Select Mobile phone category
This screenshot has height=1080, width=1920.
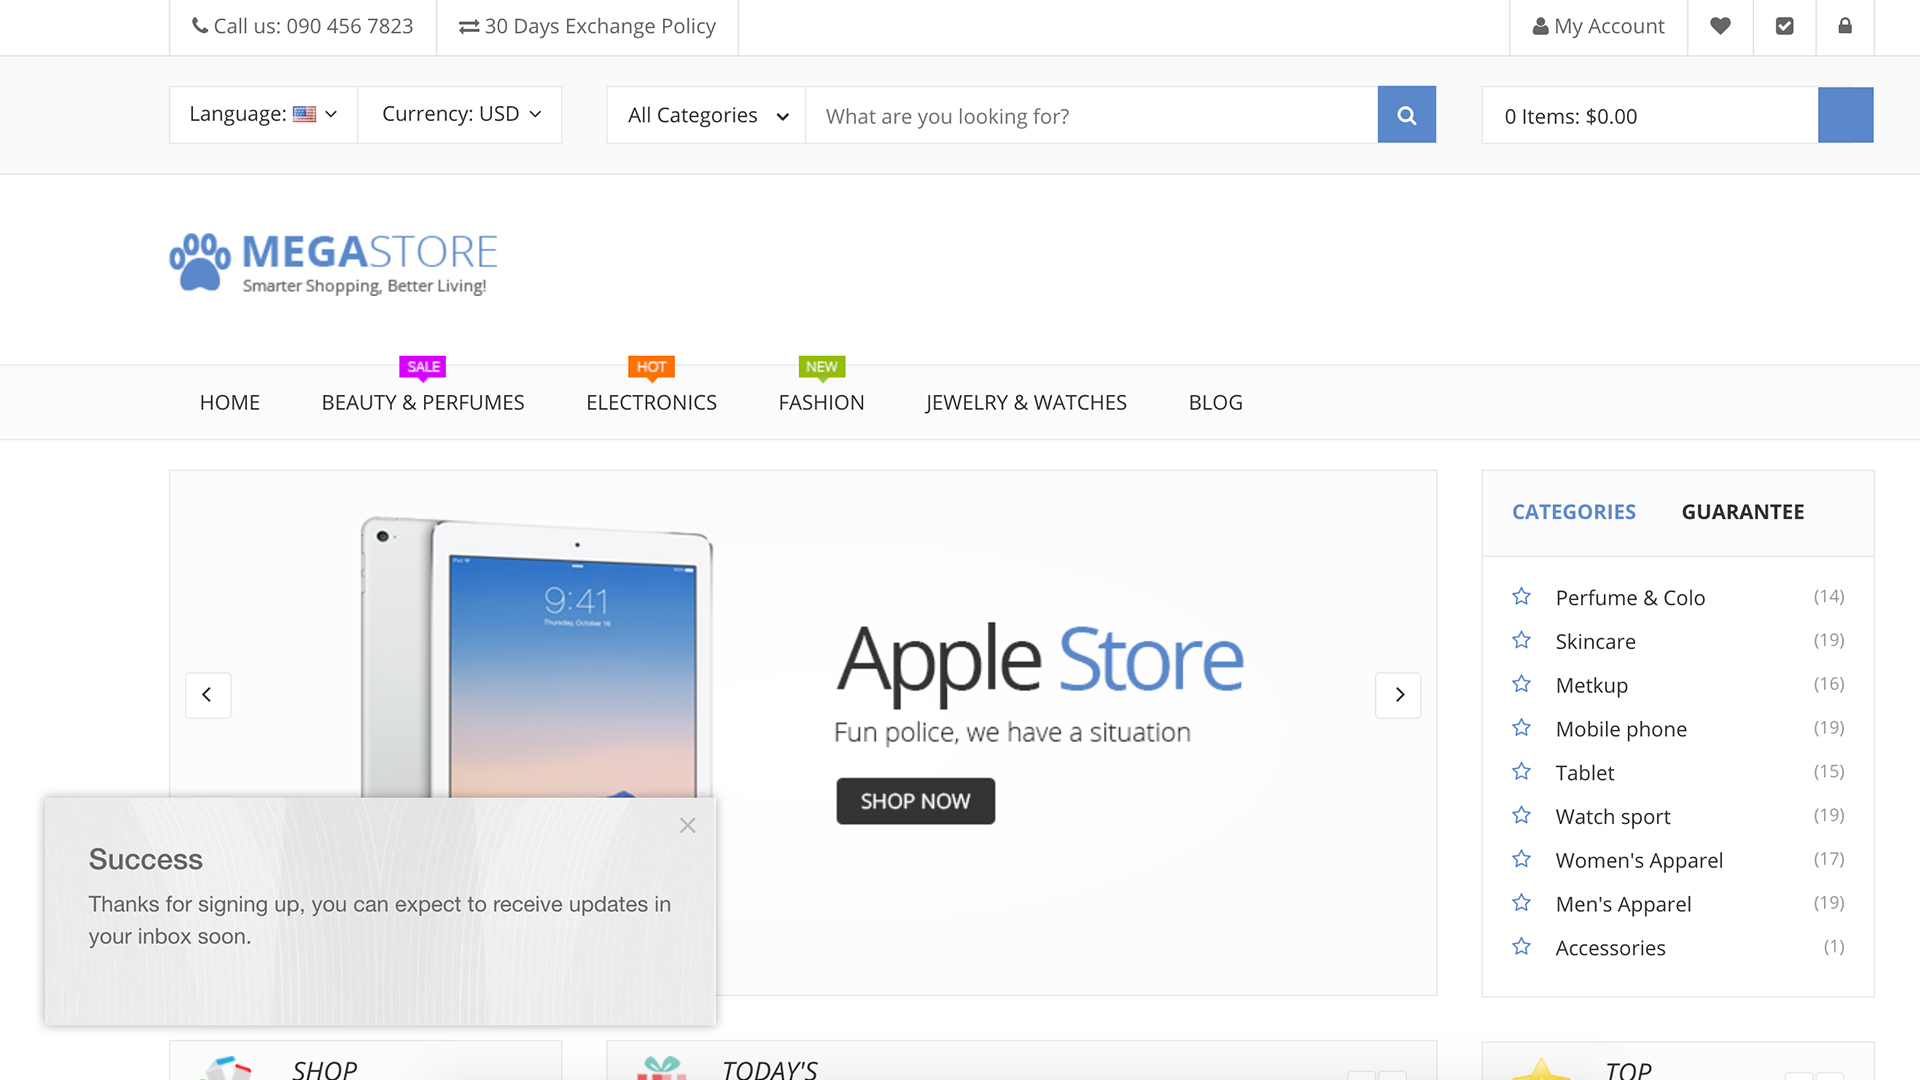[x=1620, y=729]
